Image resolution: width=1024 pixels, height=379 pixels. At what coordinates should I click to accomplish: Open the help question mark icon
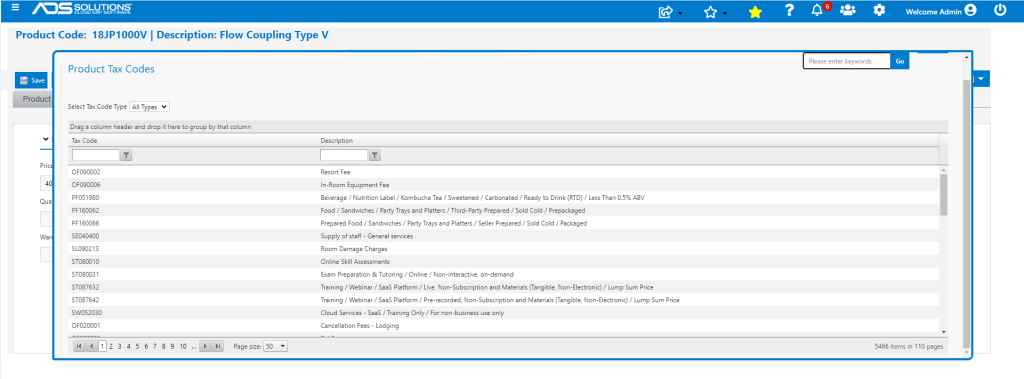pyautogui.click(x=789, y=10)
